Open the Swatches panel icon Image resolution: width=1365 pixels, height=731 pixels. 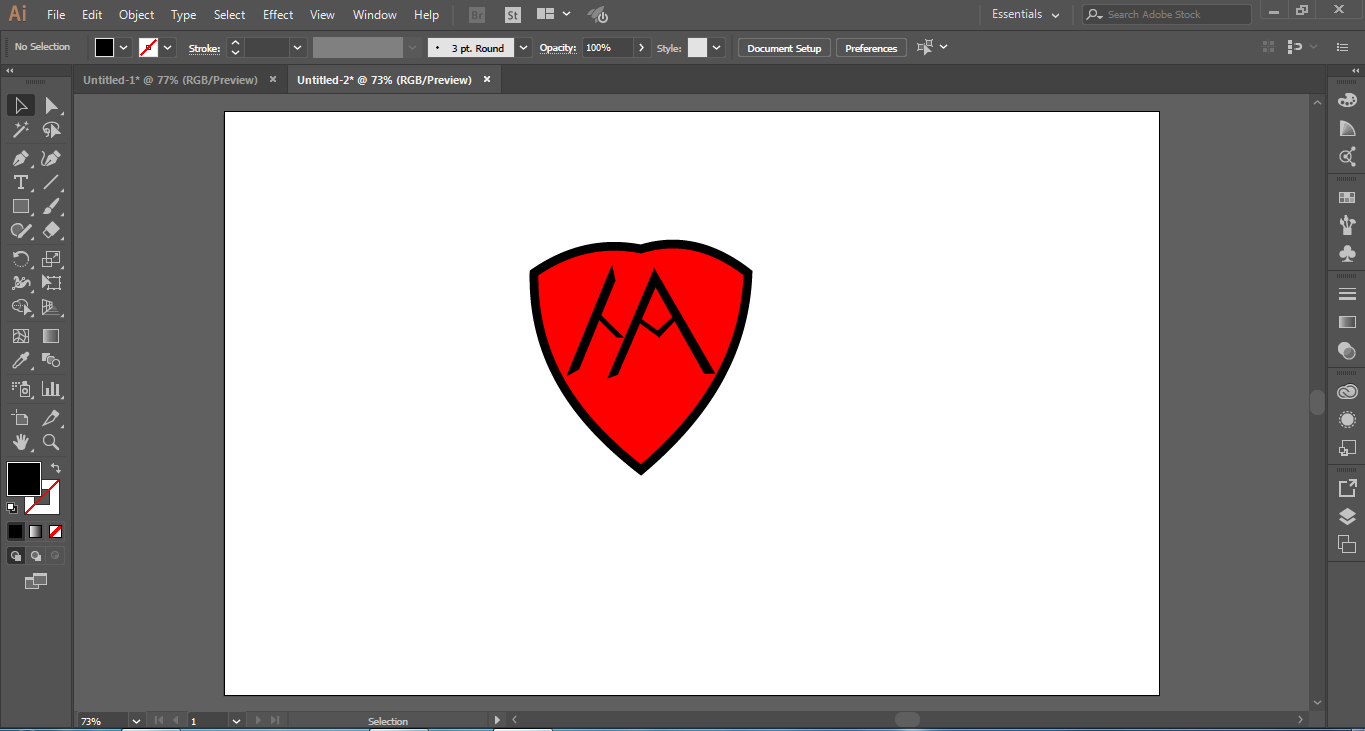(x=1347, y=198)
